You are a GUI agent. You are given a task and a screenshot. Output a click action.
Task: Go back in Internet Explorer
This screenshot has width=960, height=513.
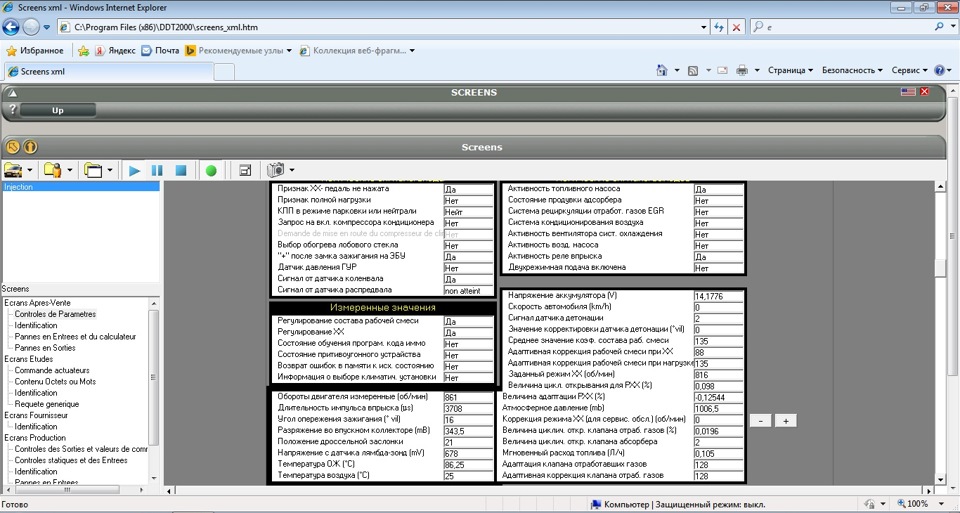(x=11, y=27)
